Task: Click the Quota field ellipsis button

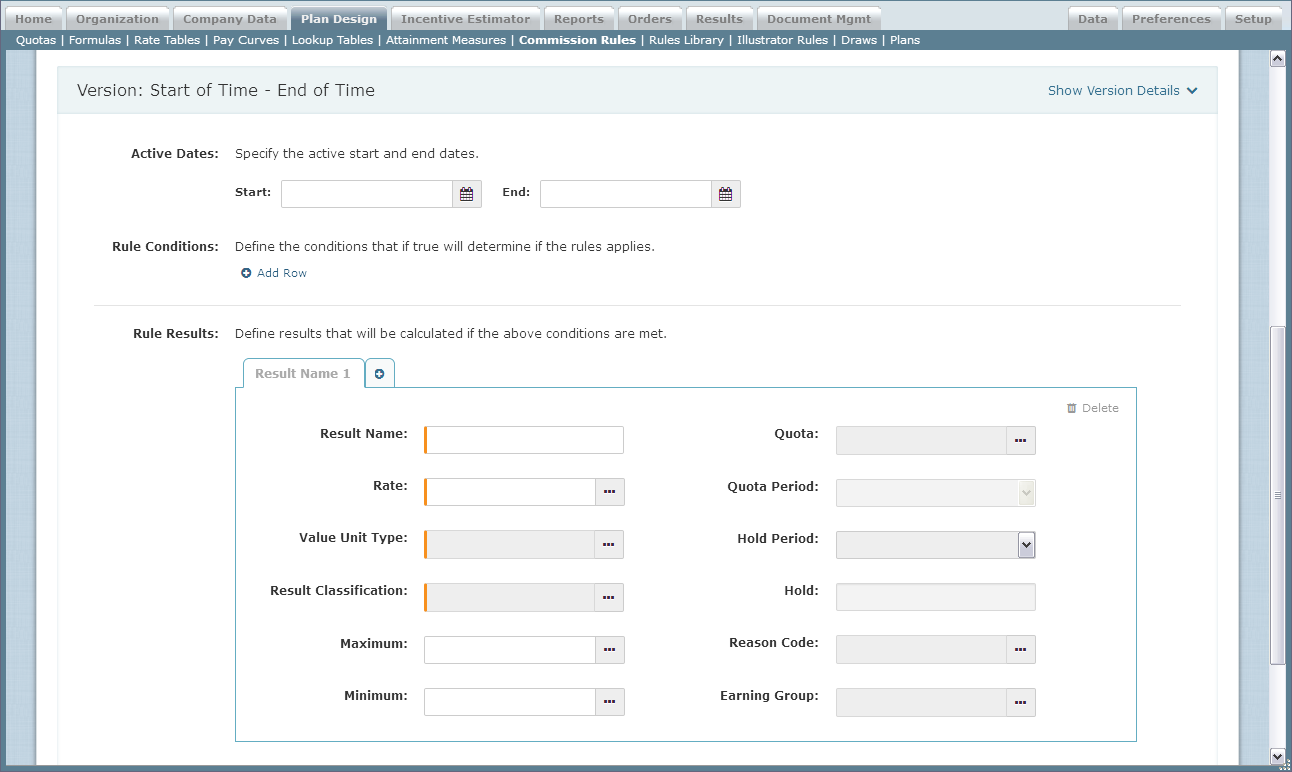Action: pyautogui.click(x=1020, y=440)
